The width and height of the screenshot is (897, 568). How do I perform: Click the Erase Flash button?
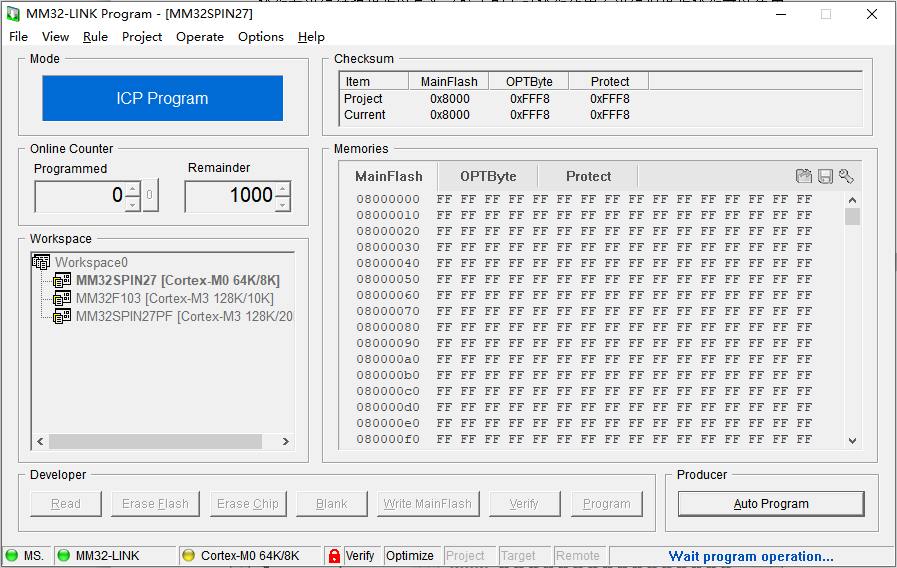click(x=155, y=503)
